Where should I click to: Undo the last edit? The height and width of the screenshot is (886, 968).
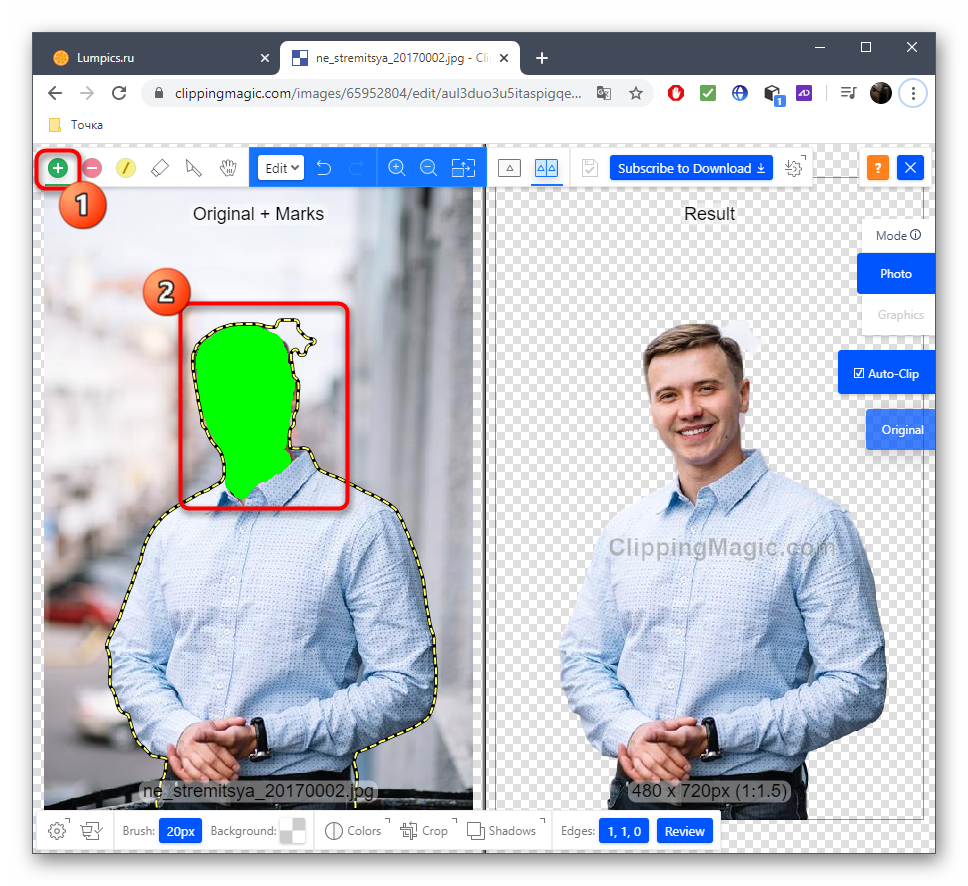pos(323,168)
